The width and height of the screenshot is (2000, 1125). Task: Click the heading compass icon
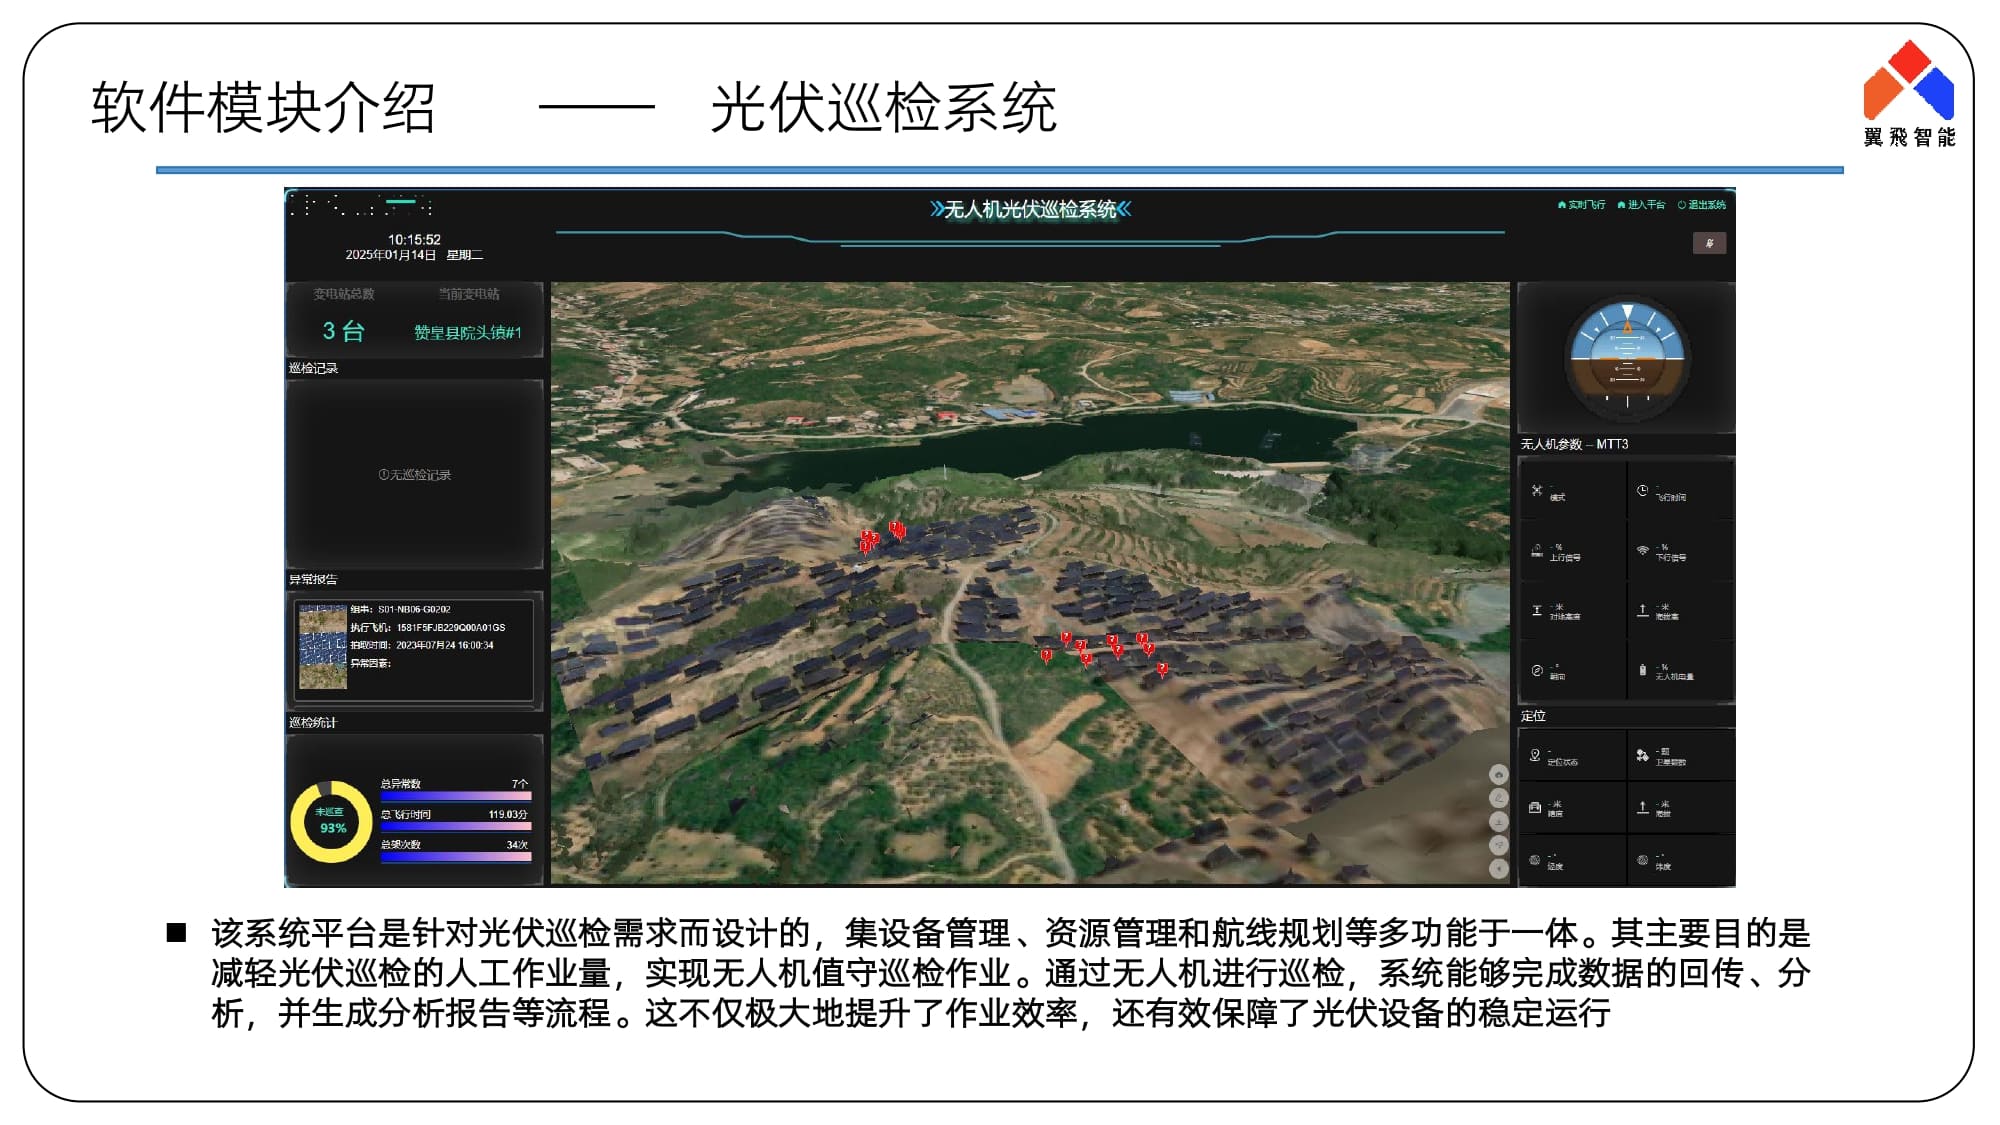(1537, 670)
